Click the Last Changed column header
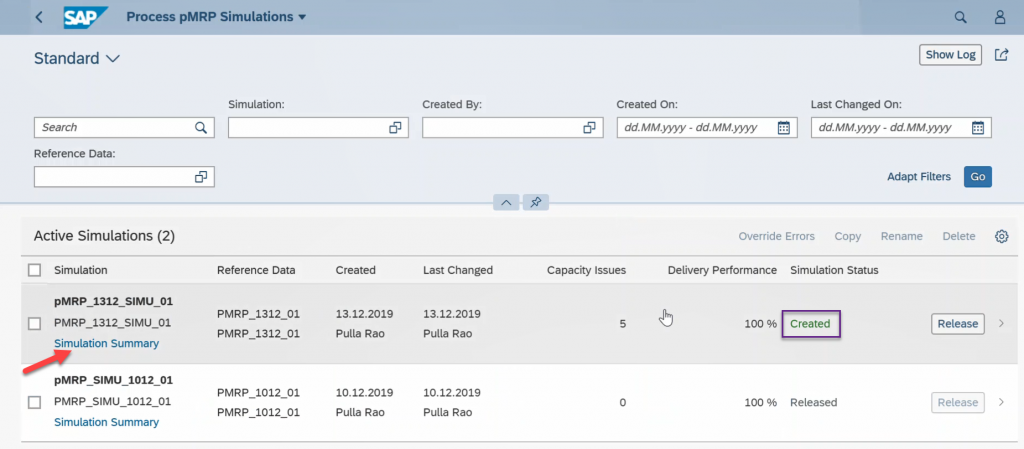1024x449 pixels. pos(458,270)
